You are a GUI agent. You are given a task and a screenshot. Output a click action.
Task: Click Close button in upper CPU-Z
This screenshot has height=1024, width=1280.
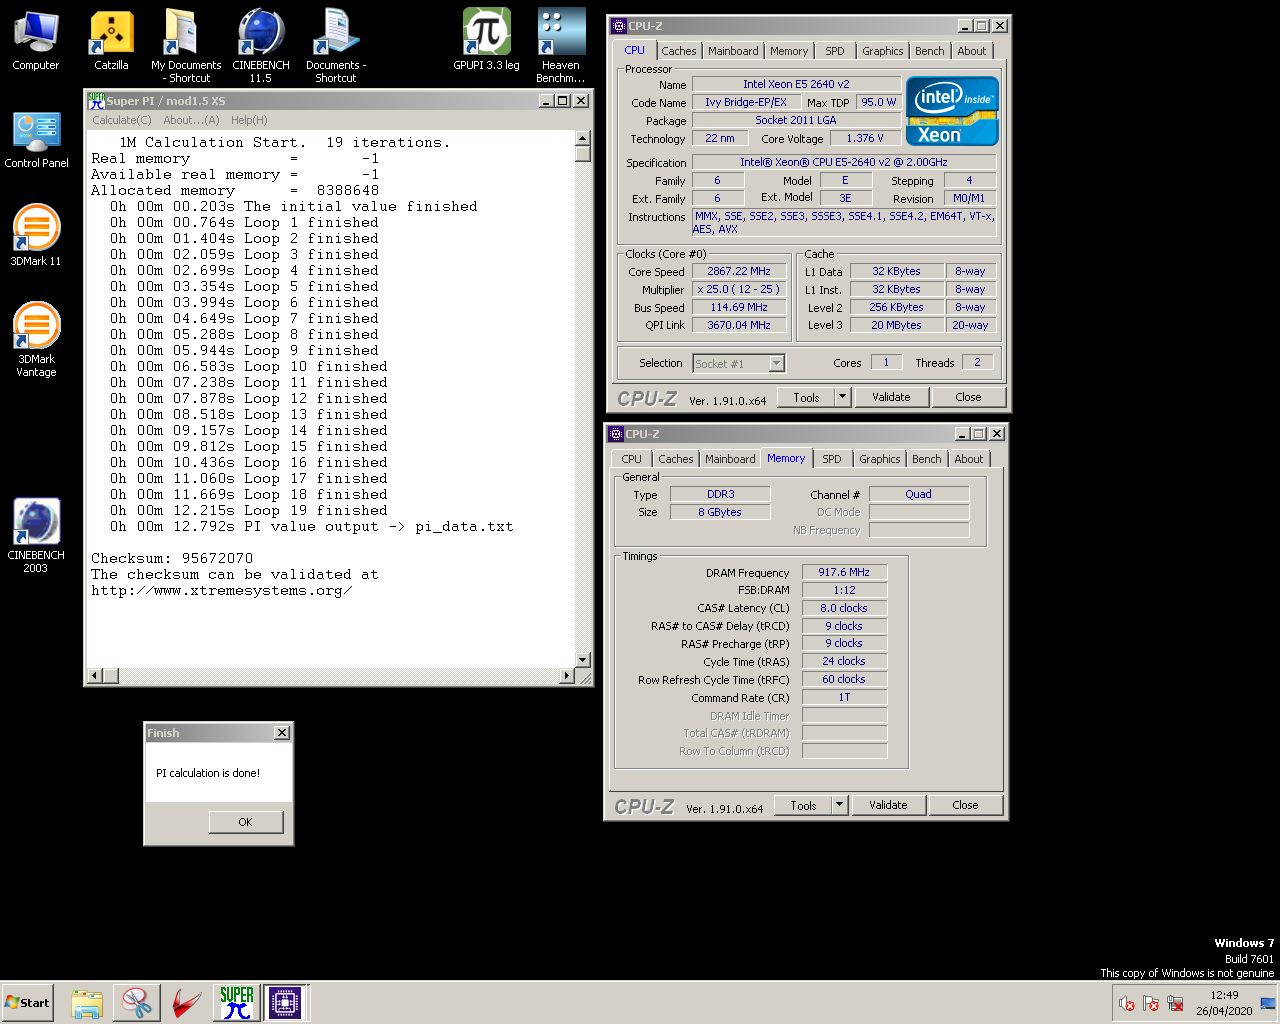pyautogui.click(x=968, y=397)
